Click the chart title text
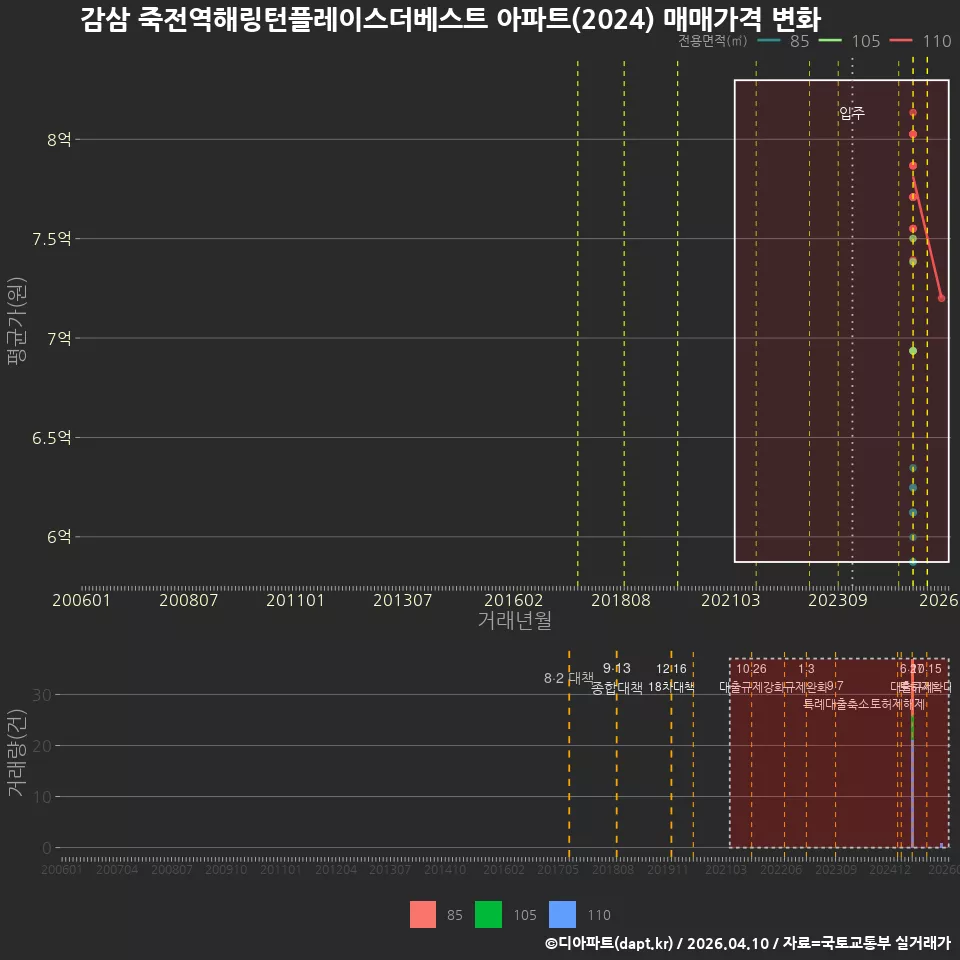960x960 pixels. [x=450, y=18]
